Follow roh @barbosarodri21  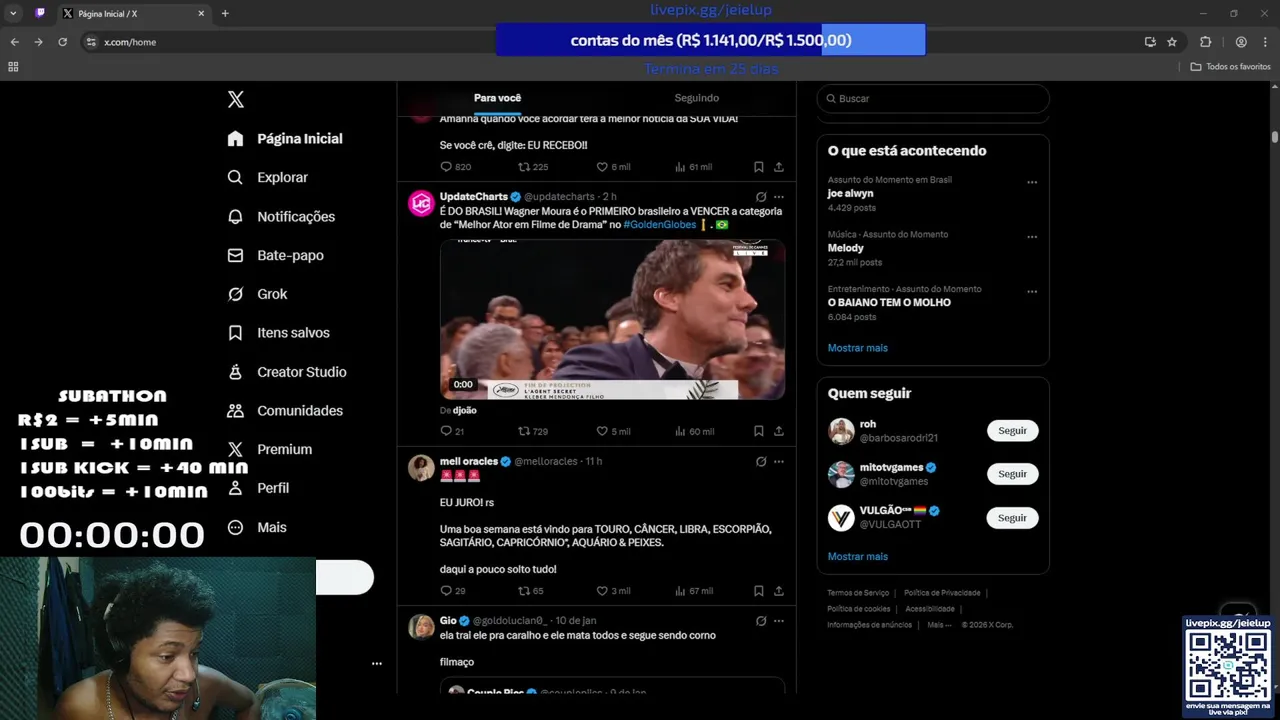(x=1012, y=431)
